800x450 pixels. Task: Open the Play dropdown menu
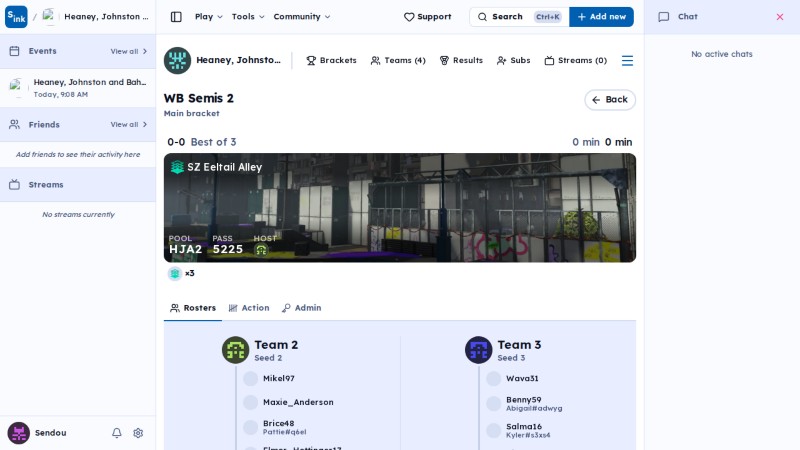pyautogui.click(x=209, y=17)
